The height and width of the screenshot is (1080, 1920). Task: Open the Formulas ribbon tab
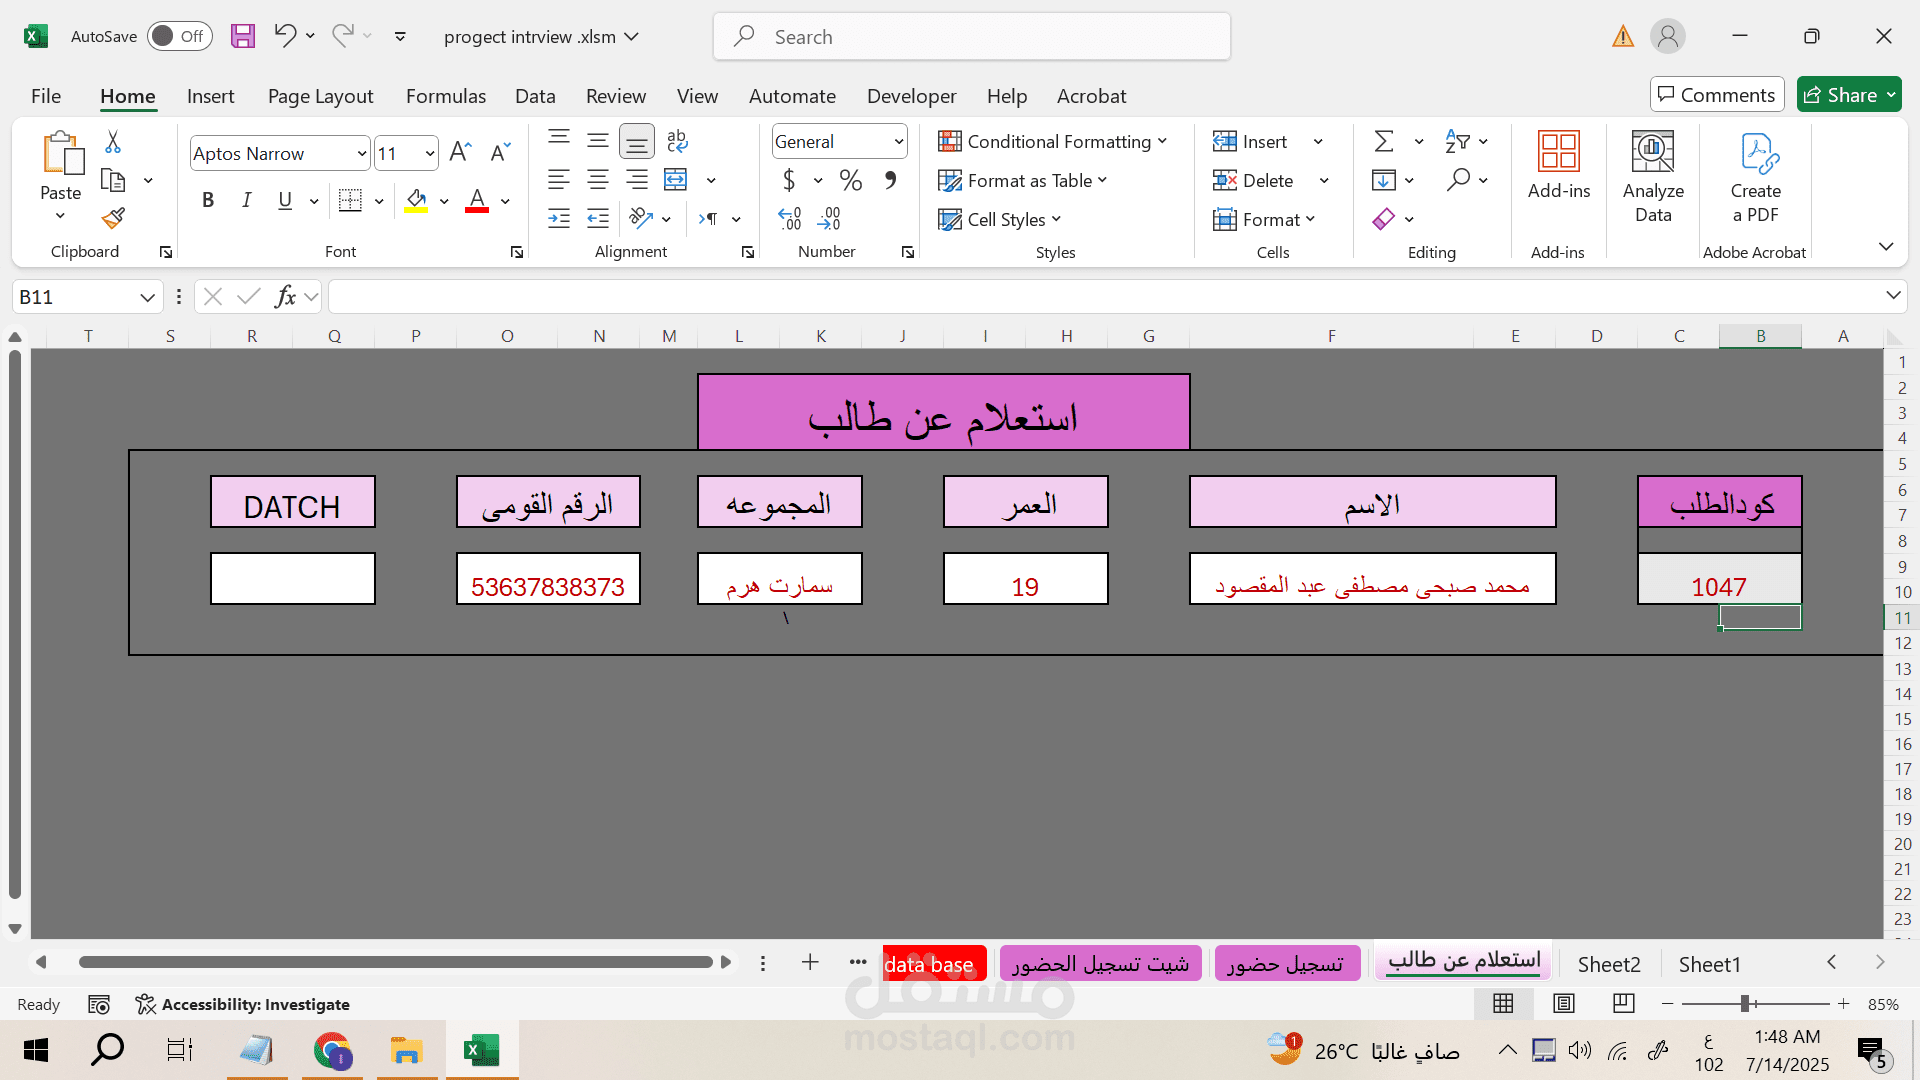[x=445, y=96]
